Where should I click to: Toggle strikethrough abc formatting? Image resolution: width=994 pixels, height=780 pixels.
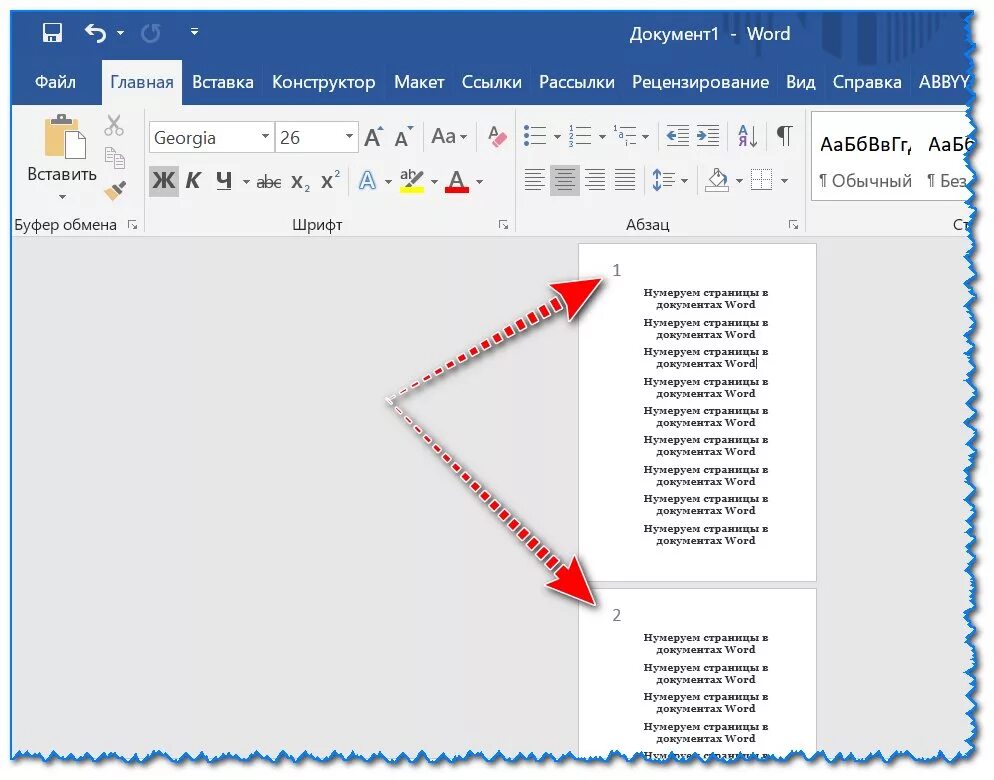[x=269, y=182]
